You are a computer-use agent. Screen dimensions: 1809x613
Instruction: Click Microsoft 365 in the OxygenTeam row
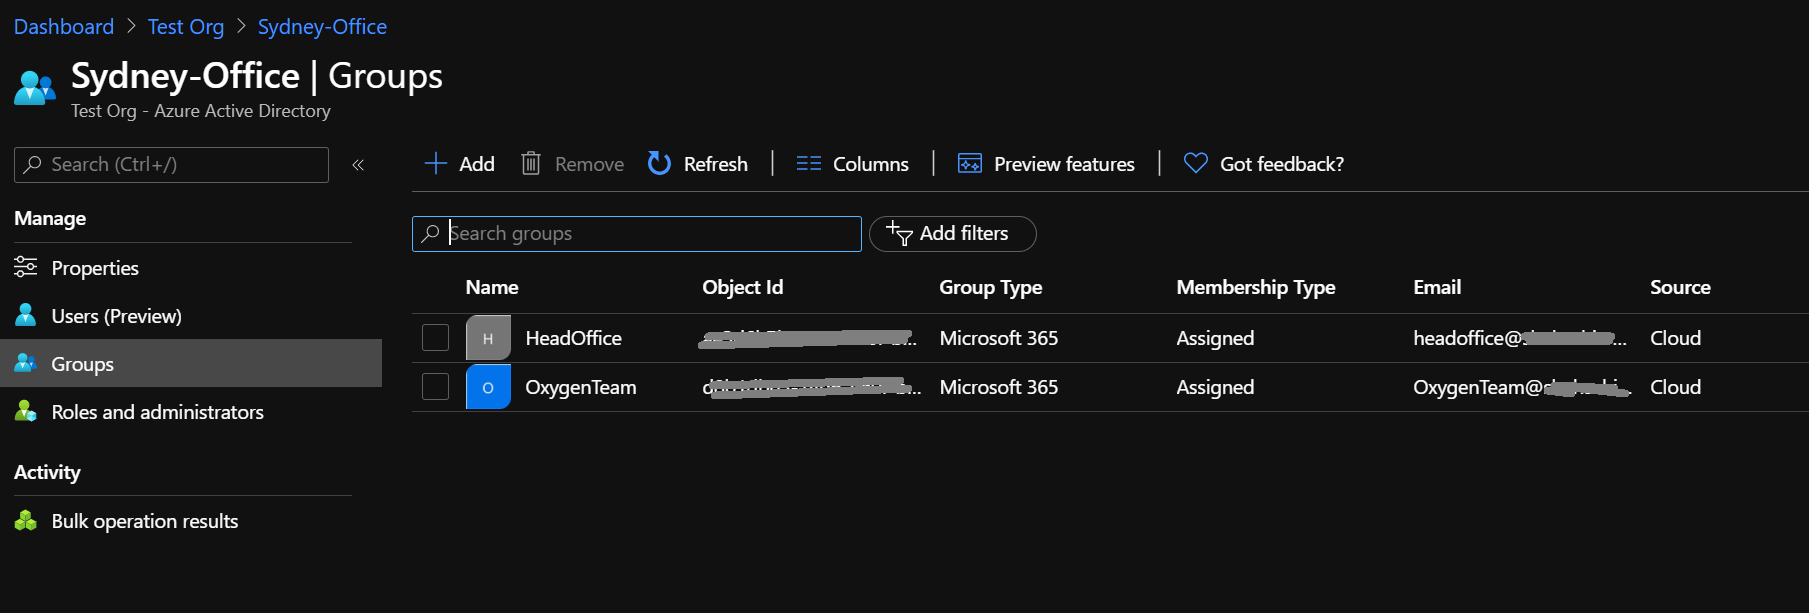tap(999, 387)
